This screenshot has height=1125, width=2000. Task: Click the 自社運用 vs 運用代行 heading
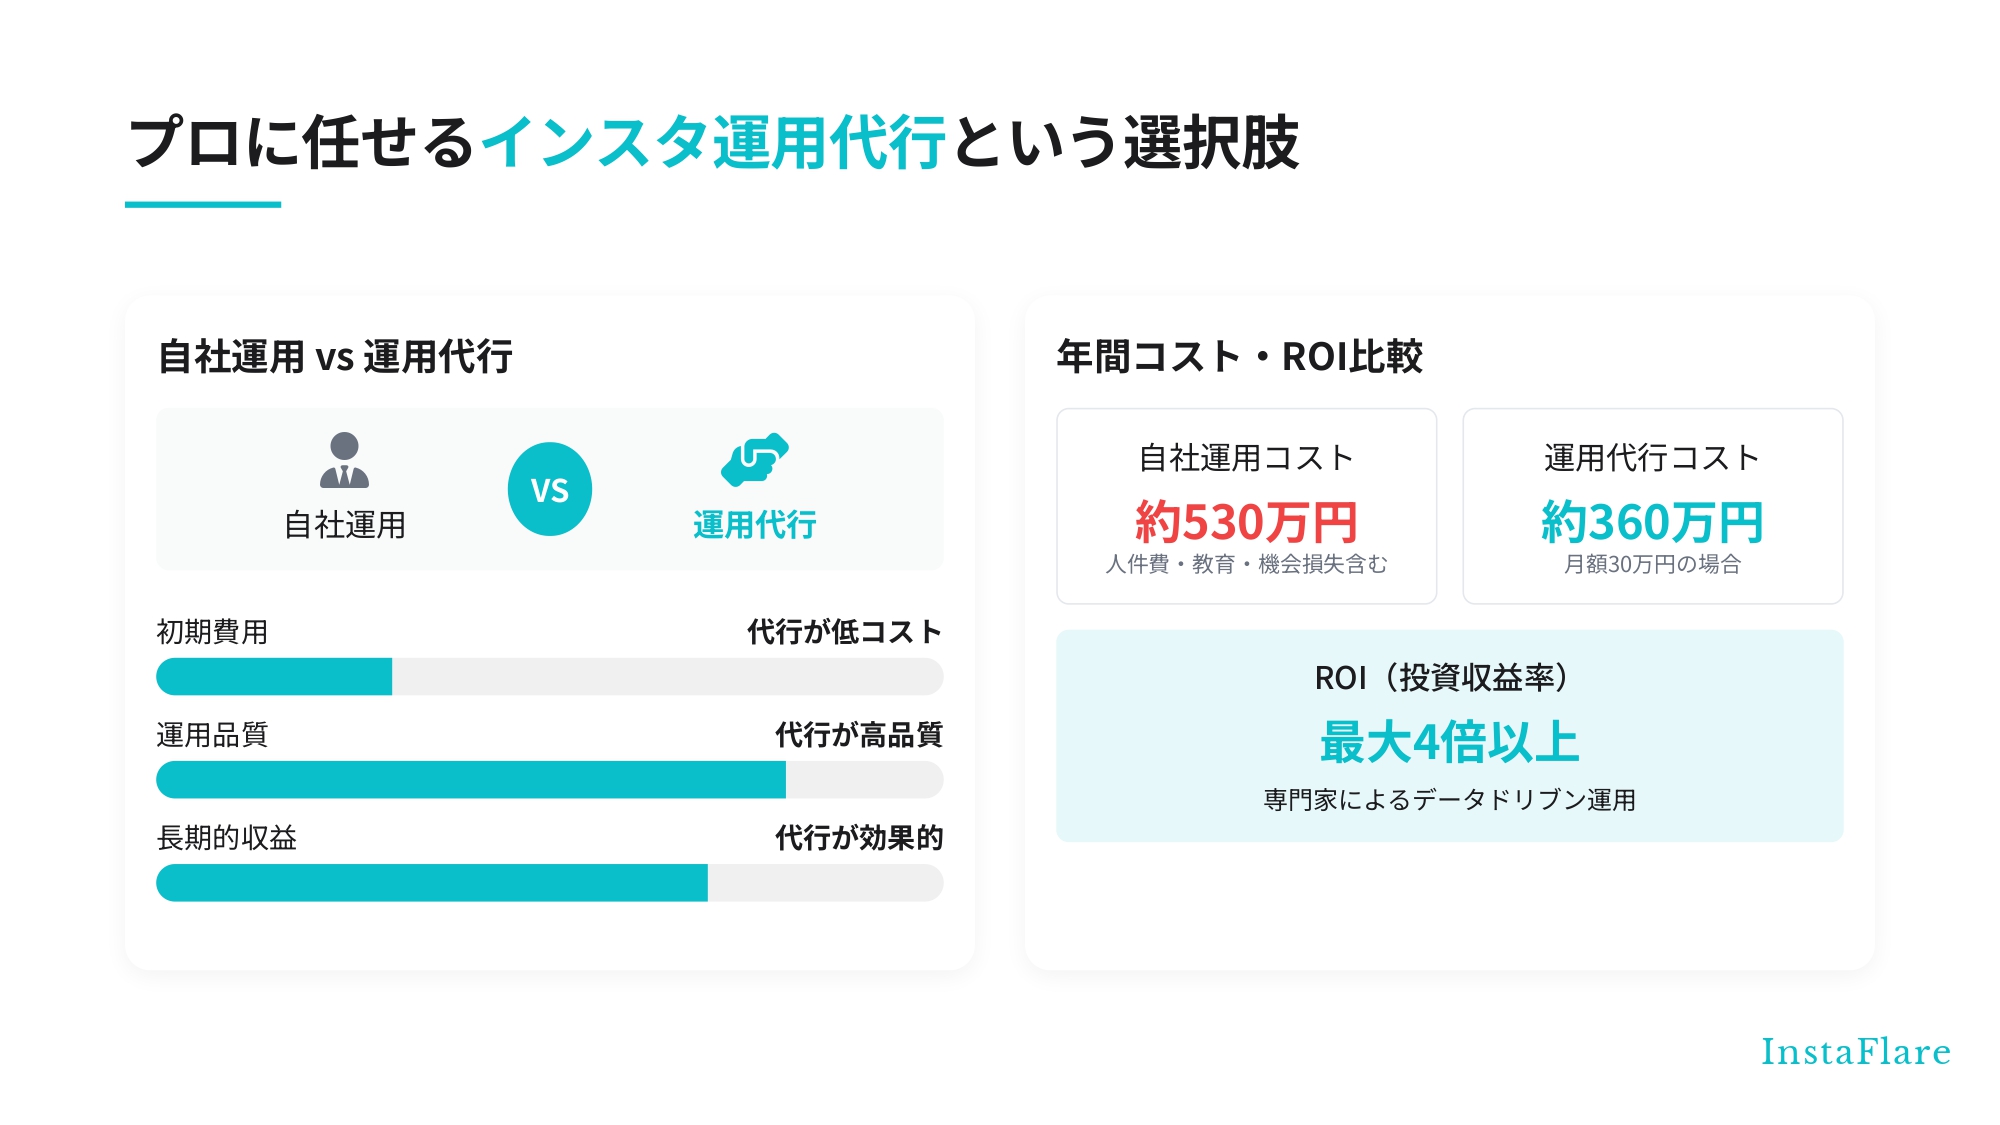[x=335, y=356]
